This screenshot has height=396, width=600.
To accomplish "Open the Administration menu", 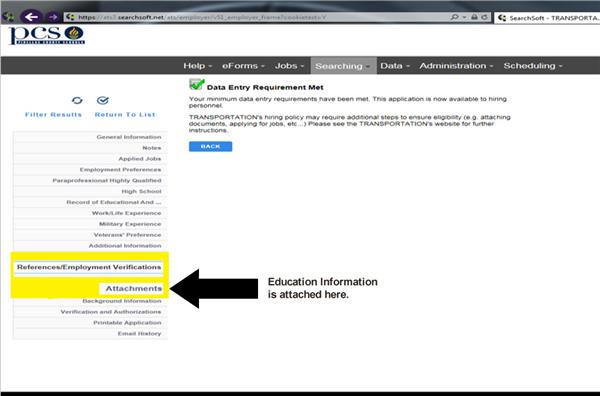I will coord(456,66).
